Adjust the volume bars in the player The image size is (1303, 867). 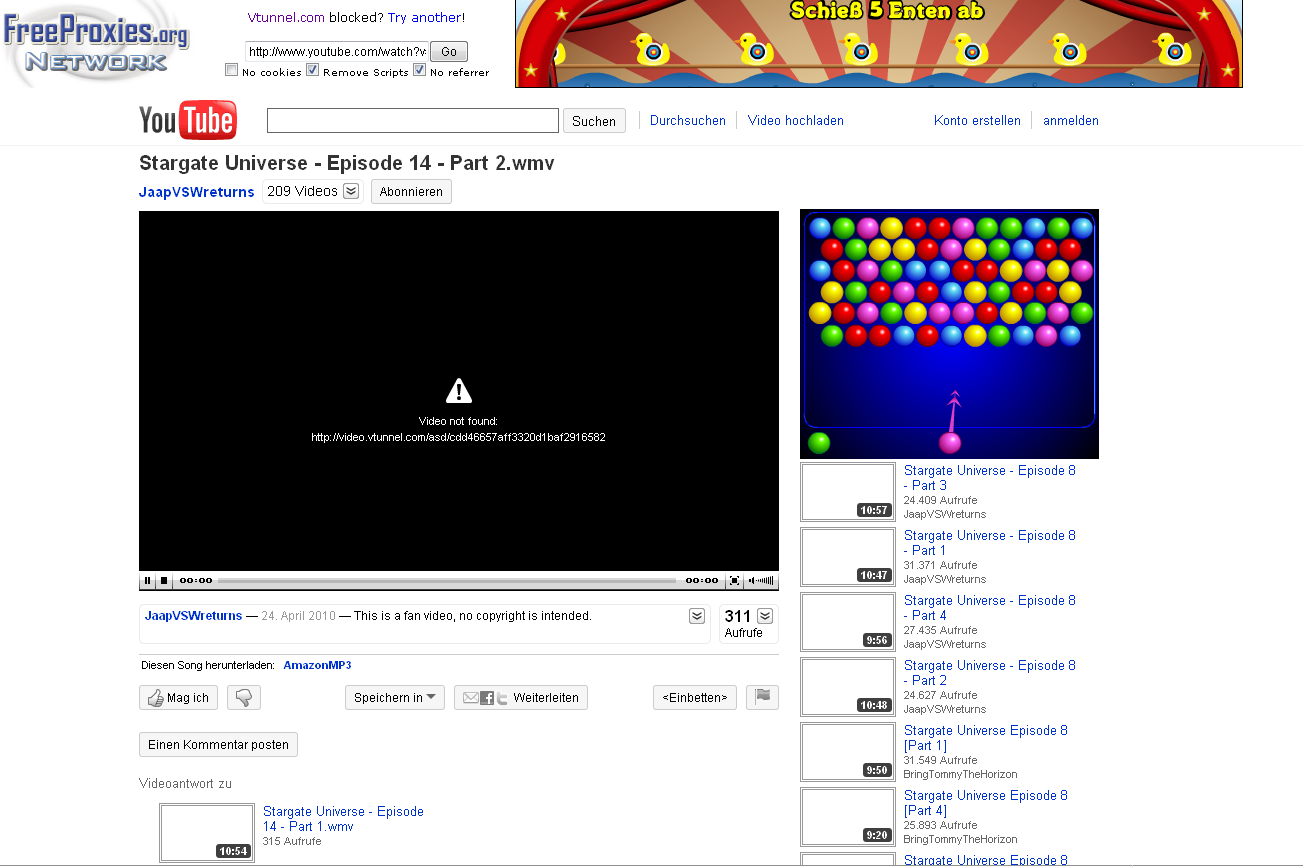pyautogui.click(x=766, y=580)
